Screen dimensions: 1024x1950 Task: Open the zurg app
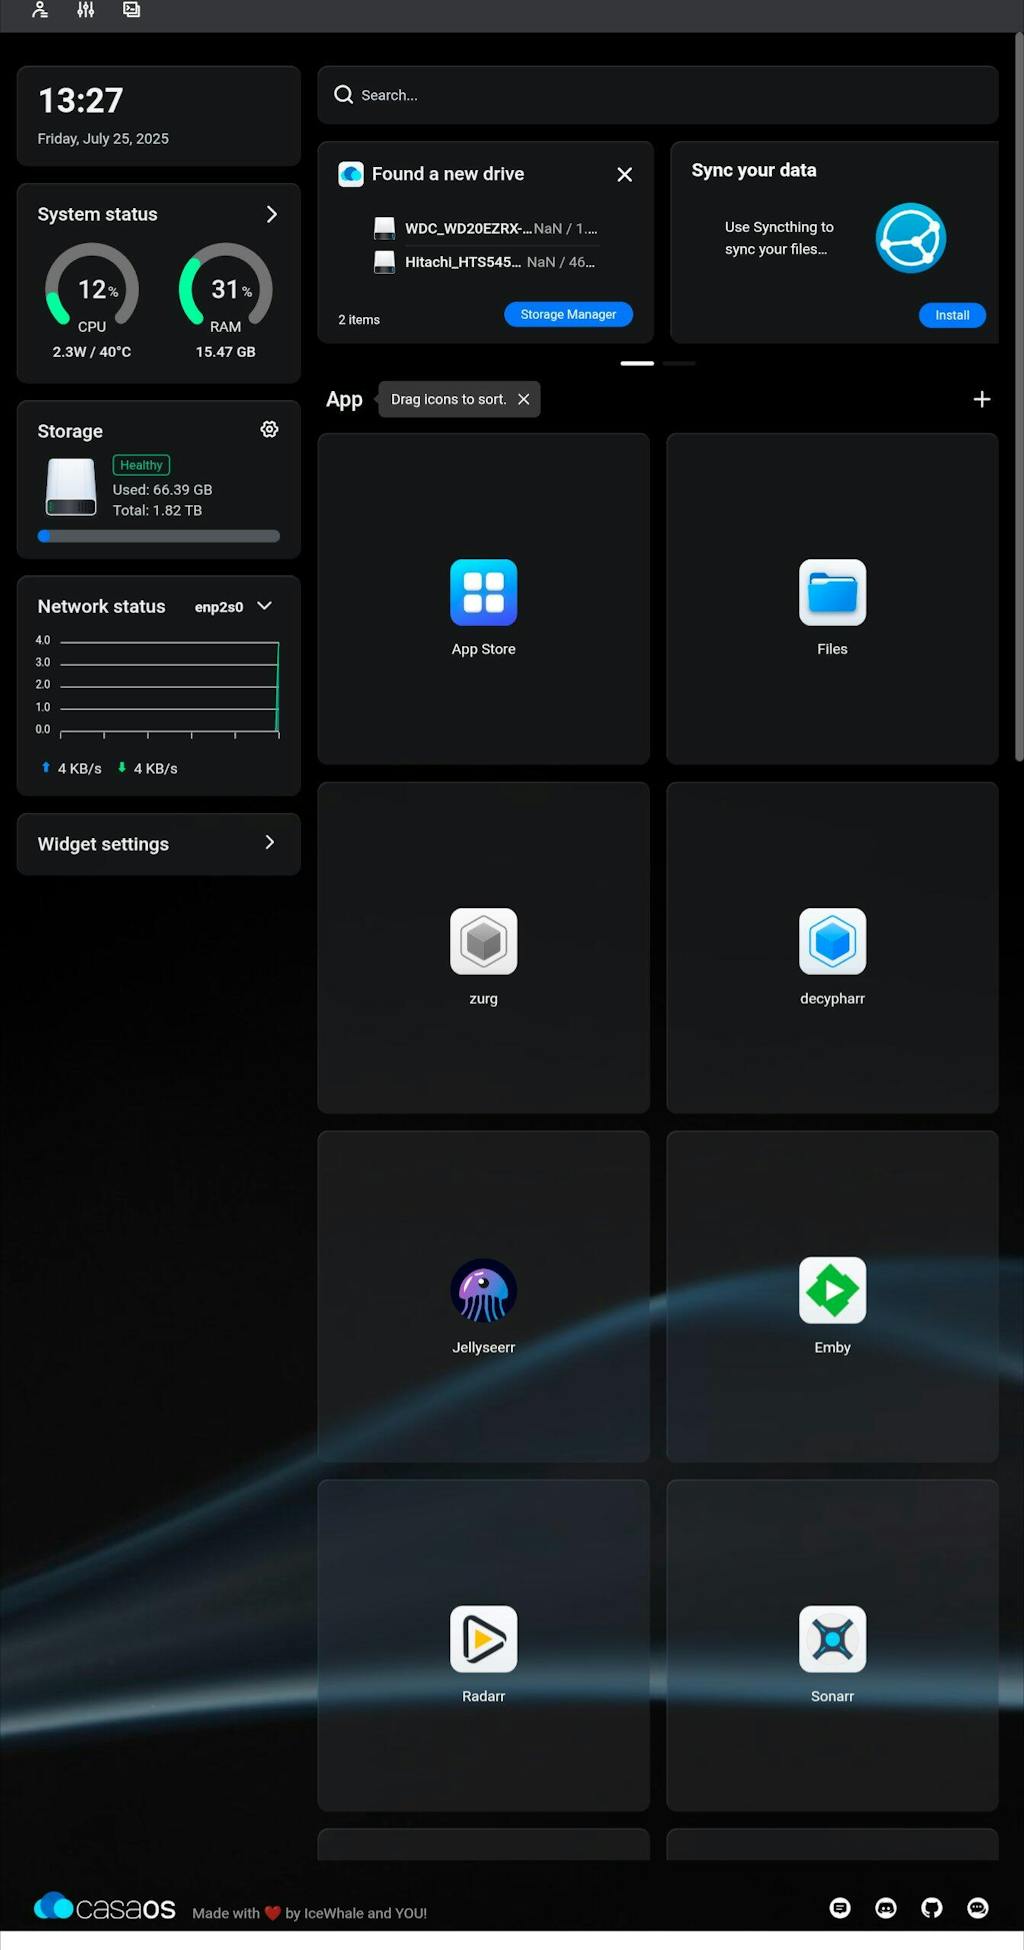point(483,942)
